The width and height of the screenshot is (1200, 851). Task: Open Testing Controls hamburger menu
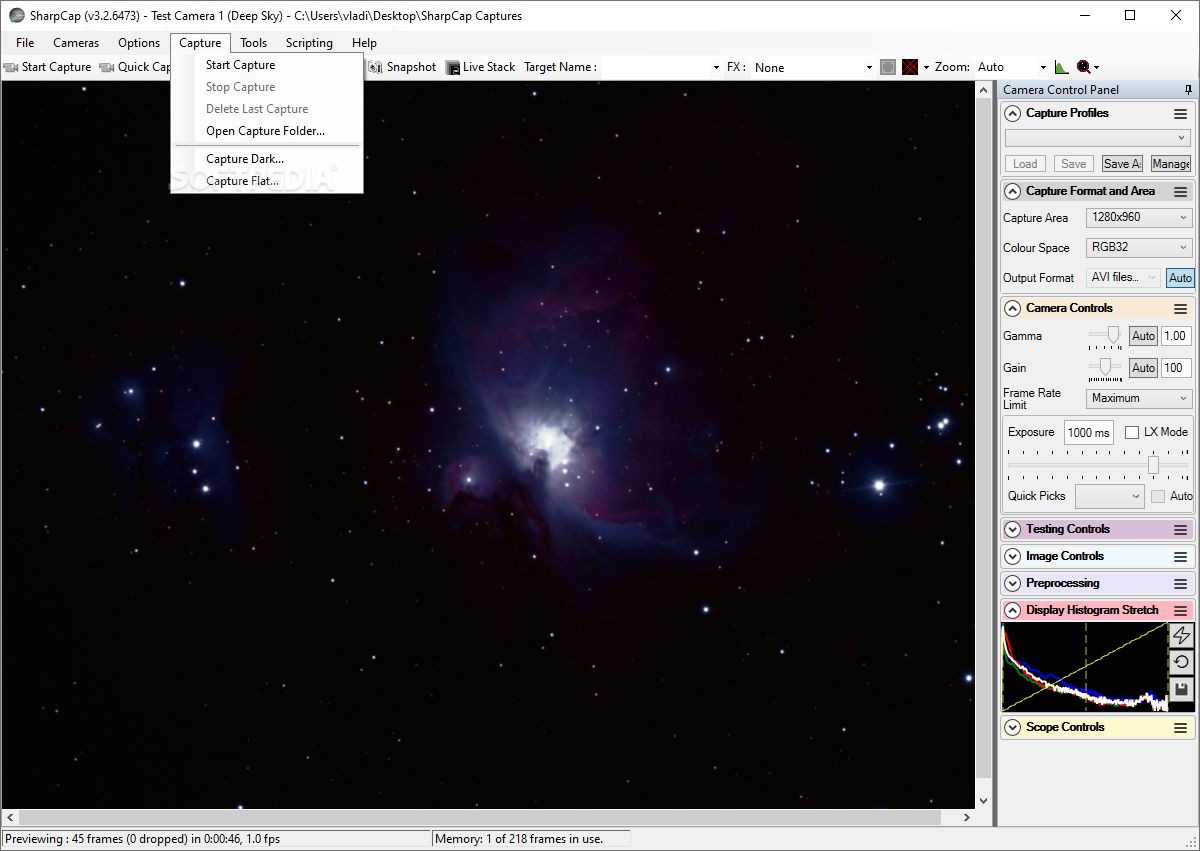point(1181,530)
